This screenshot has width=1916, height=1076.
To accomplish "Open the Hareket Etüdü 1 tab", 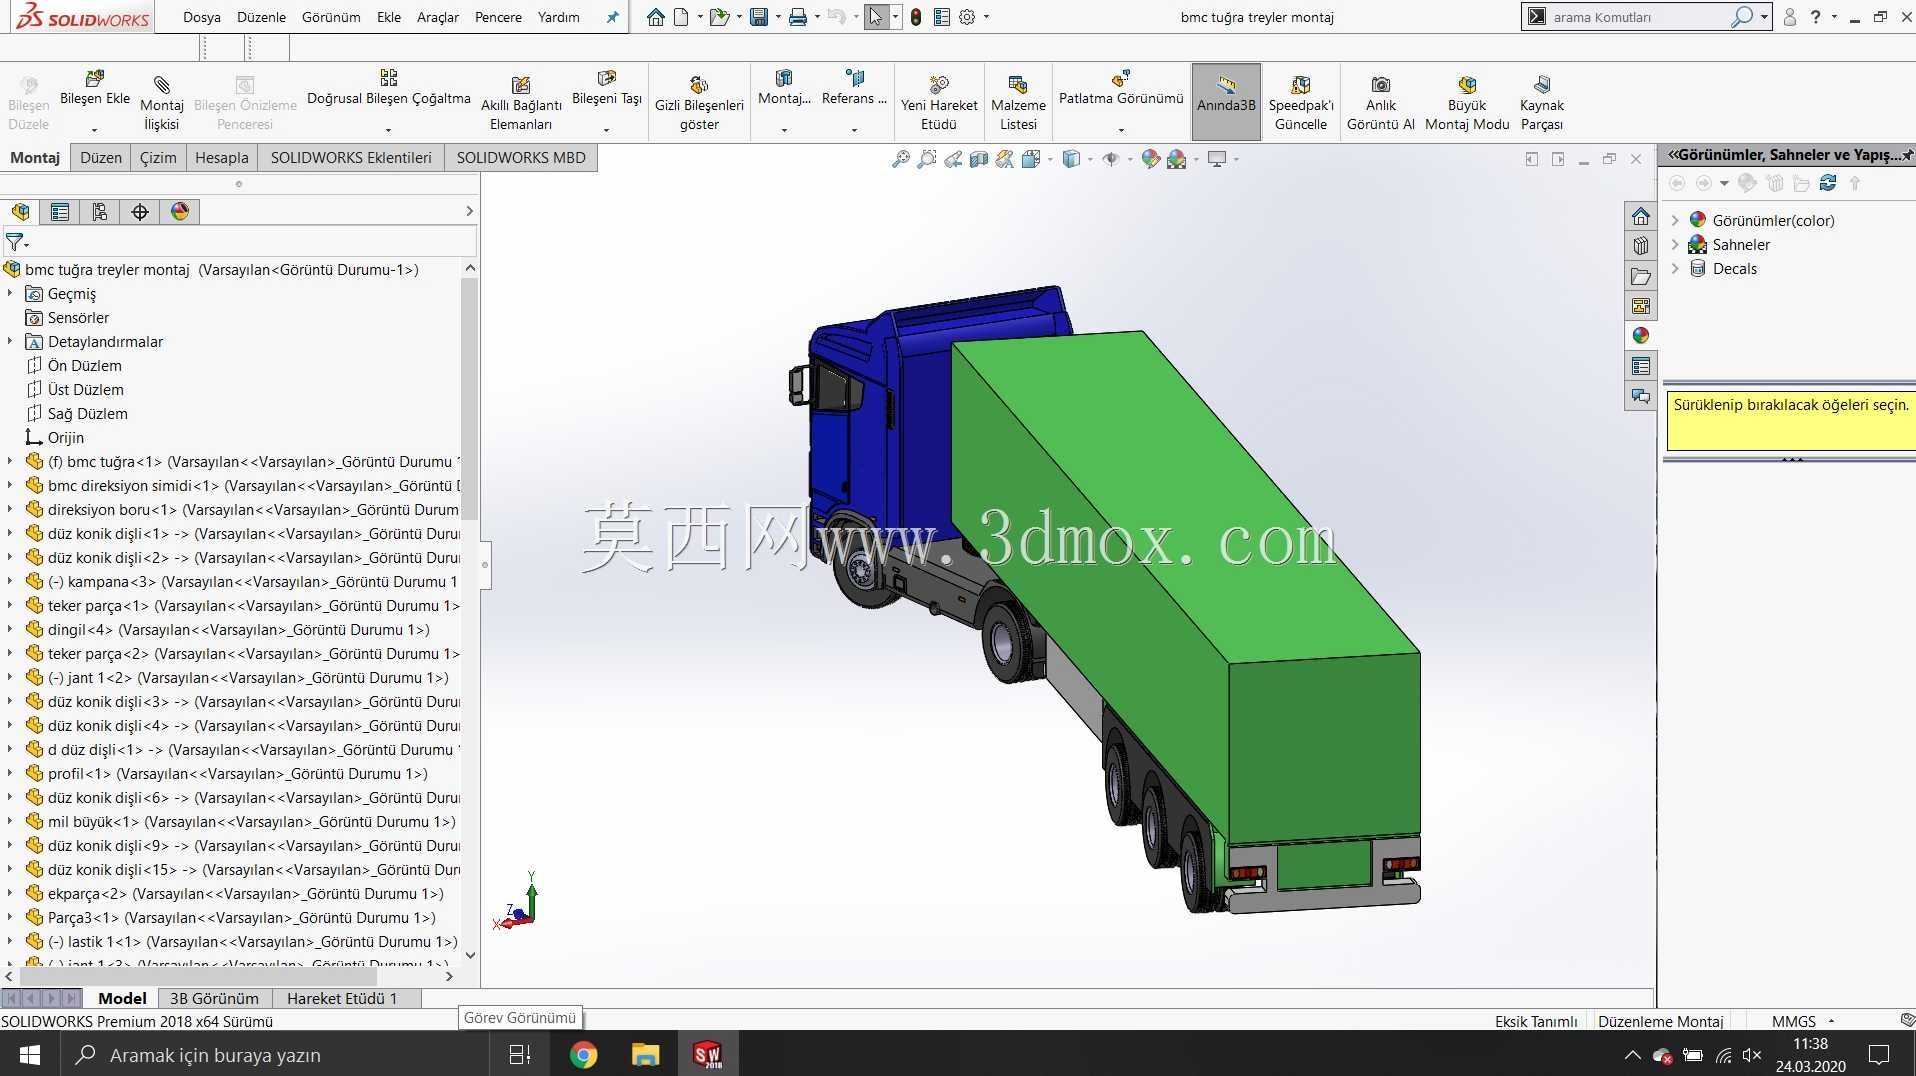I will tap(342, 998).
